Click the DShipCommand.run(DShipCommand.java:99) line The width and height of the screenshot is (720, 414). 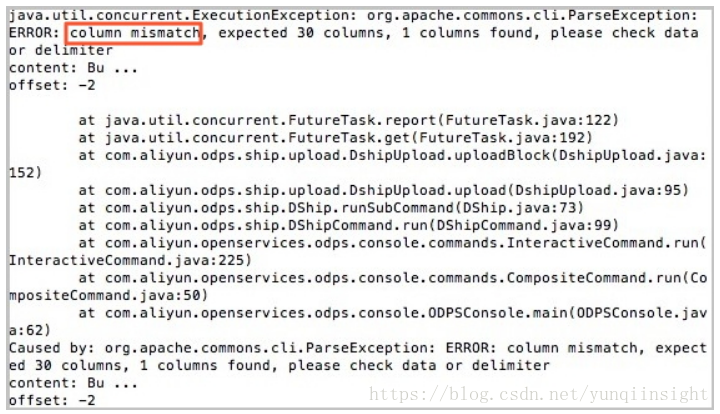[x=349, y=225]
